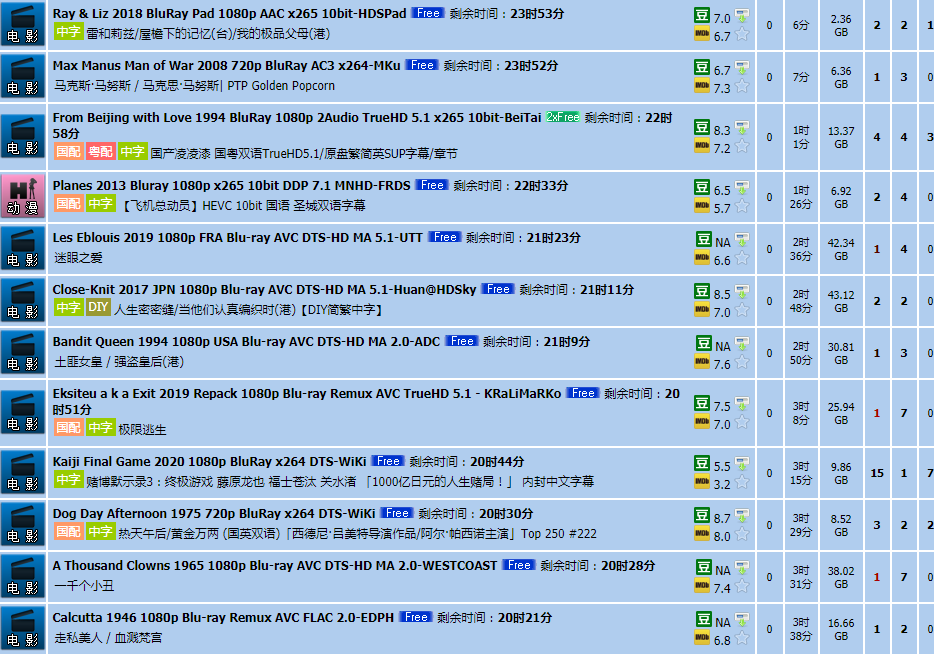This screenshot has height=654, width=934.
Task: Click the 43.12 GB size cell
Action: click(841, 301)
